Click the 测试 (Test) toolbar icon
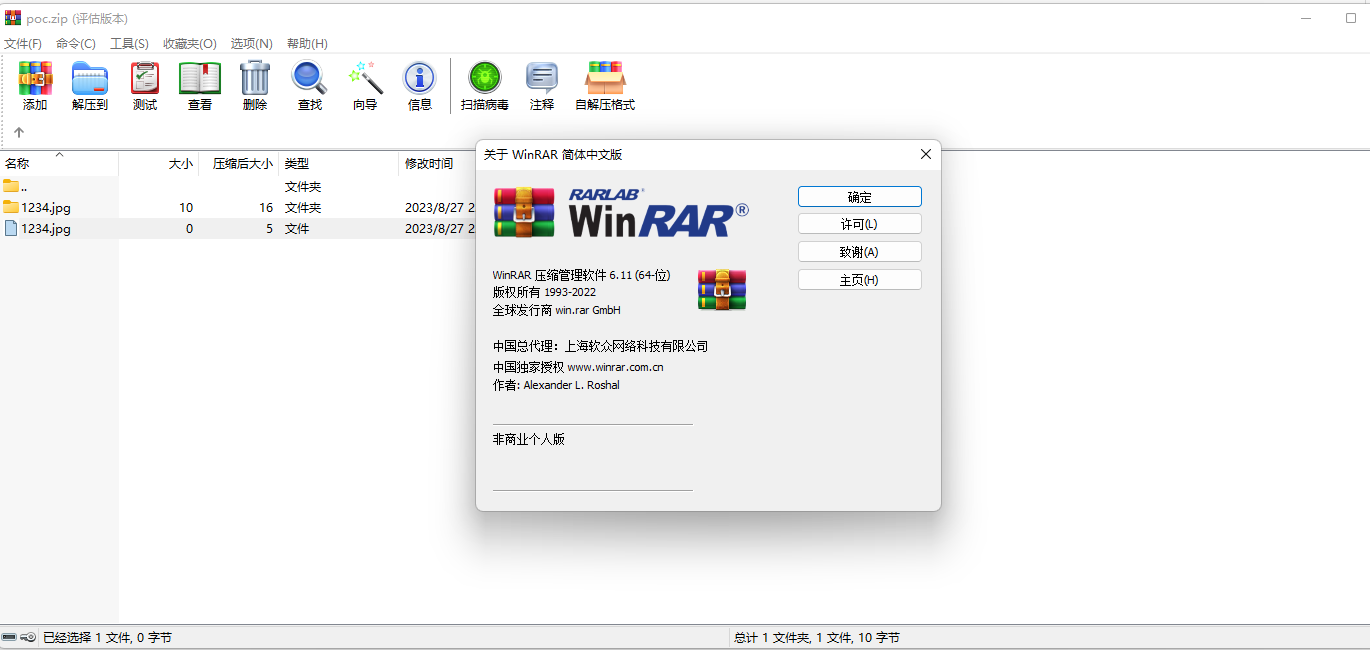 click(145, 78)
